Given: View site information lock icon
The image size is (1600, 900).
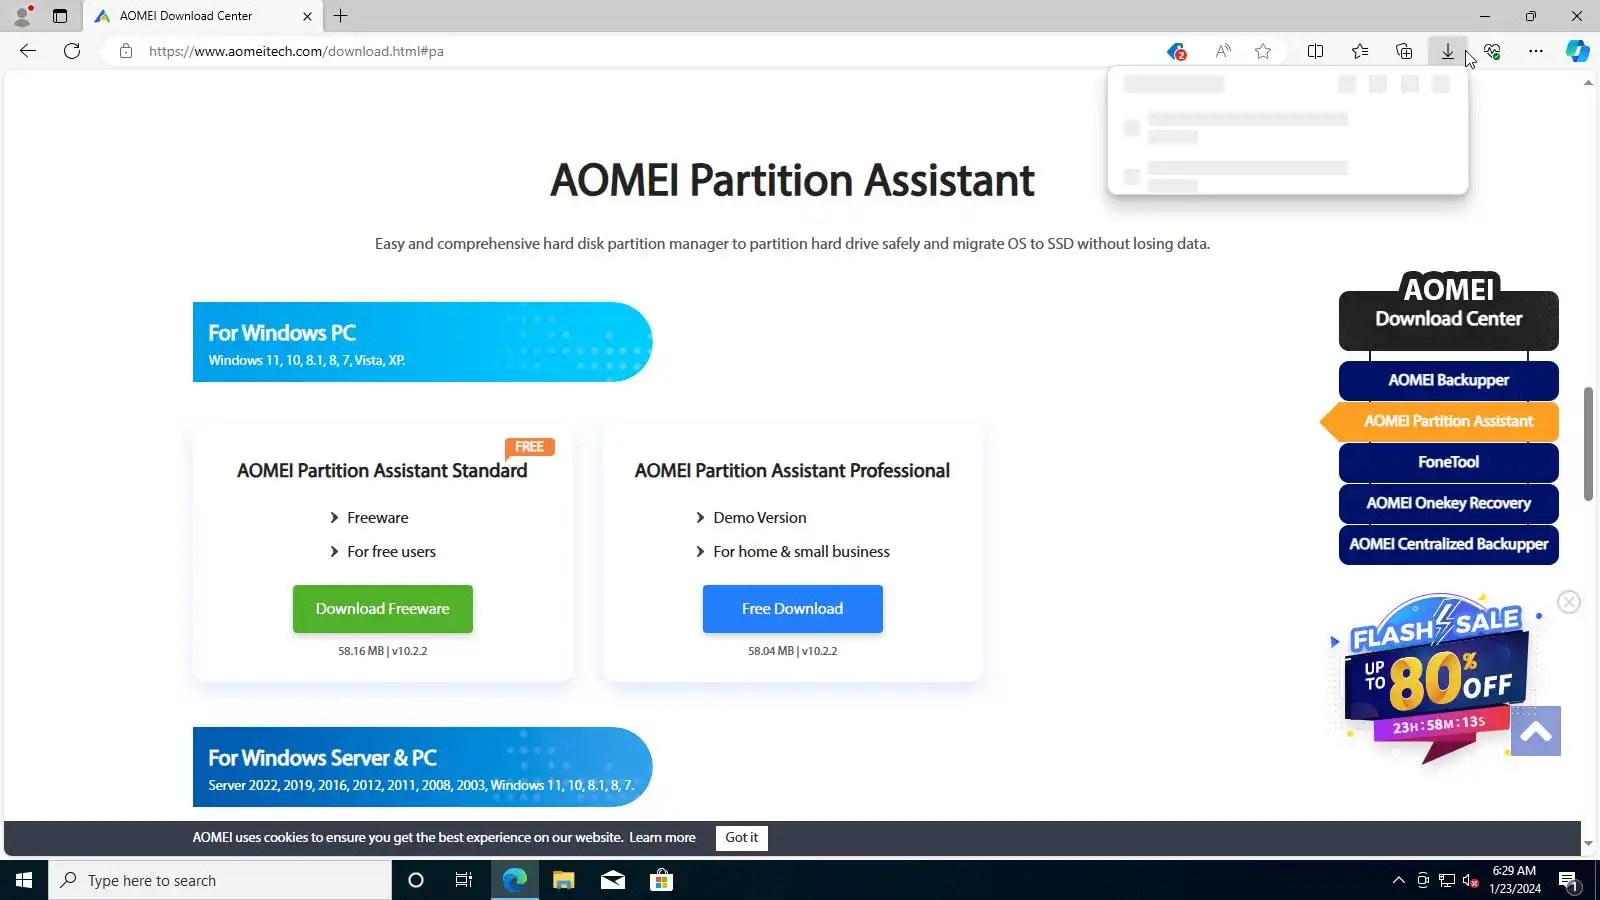Looking at the screenshot, I should [126, 51].
